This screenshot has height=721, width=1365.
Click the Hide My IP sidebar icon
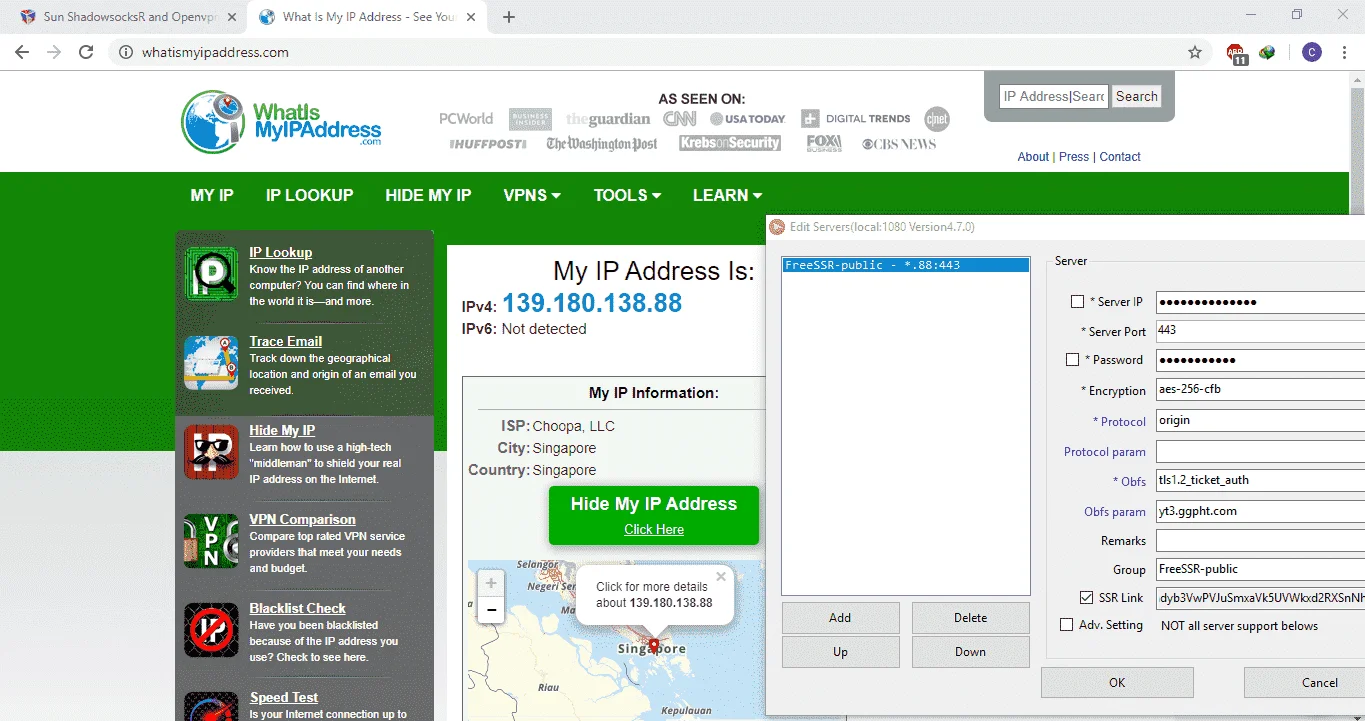(211, 452)
